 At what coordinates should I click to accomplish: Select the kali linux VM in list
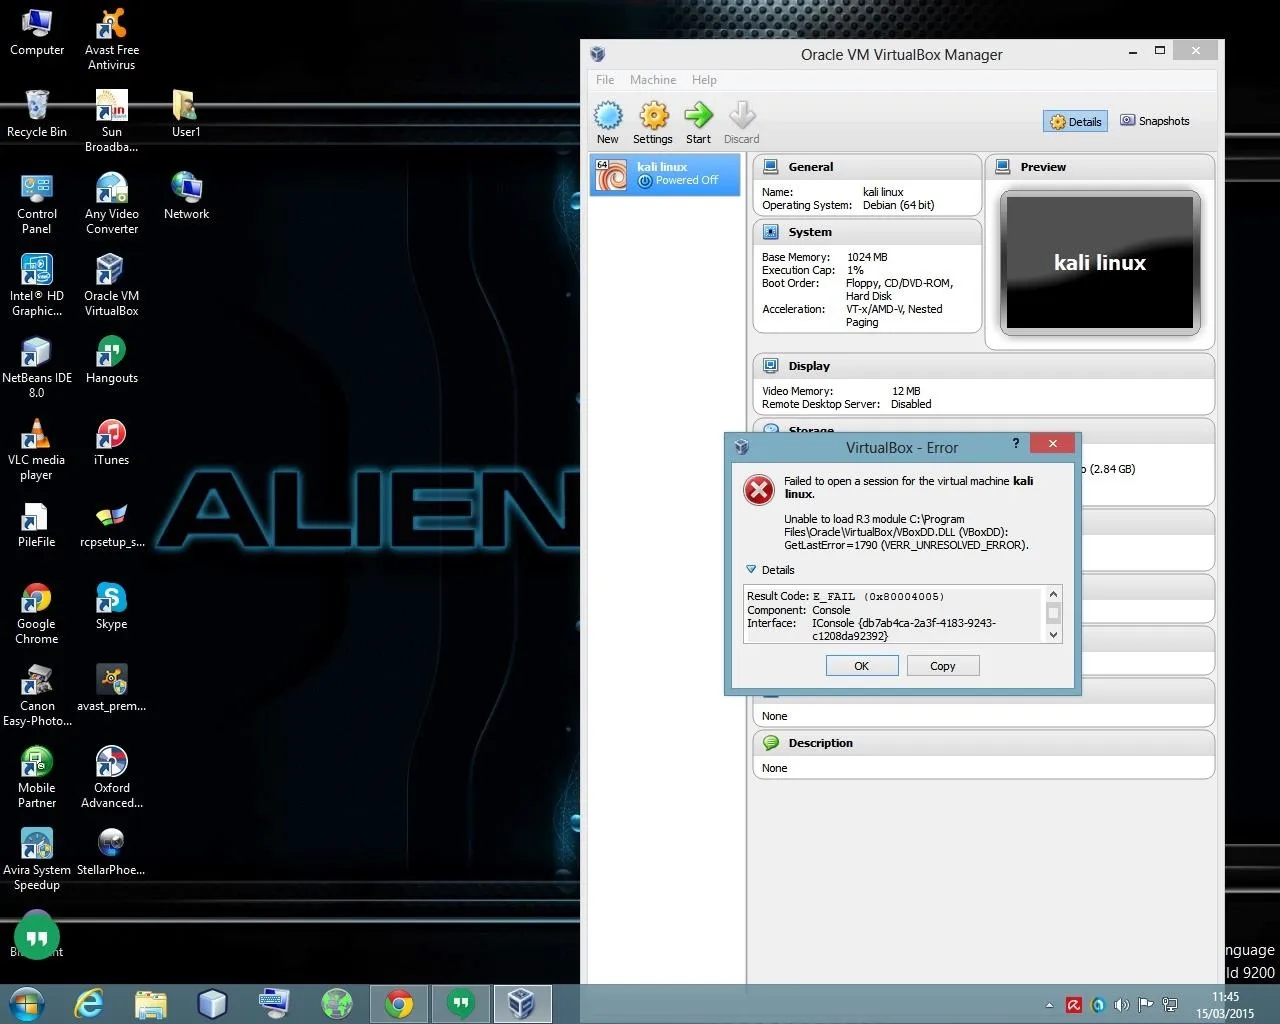pyautogui.click(x=665, y=174)
